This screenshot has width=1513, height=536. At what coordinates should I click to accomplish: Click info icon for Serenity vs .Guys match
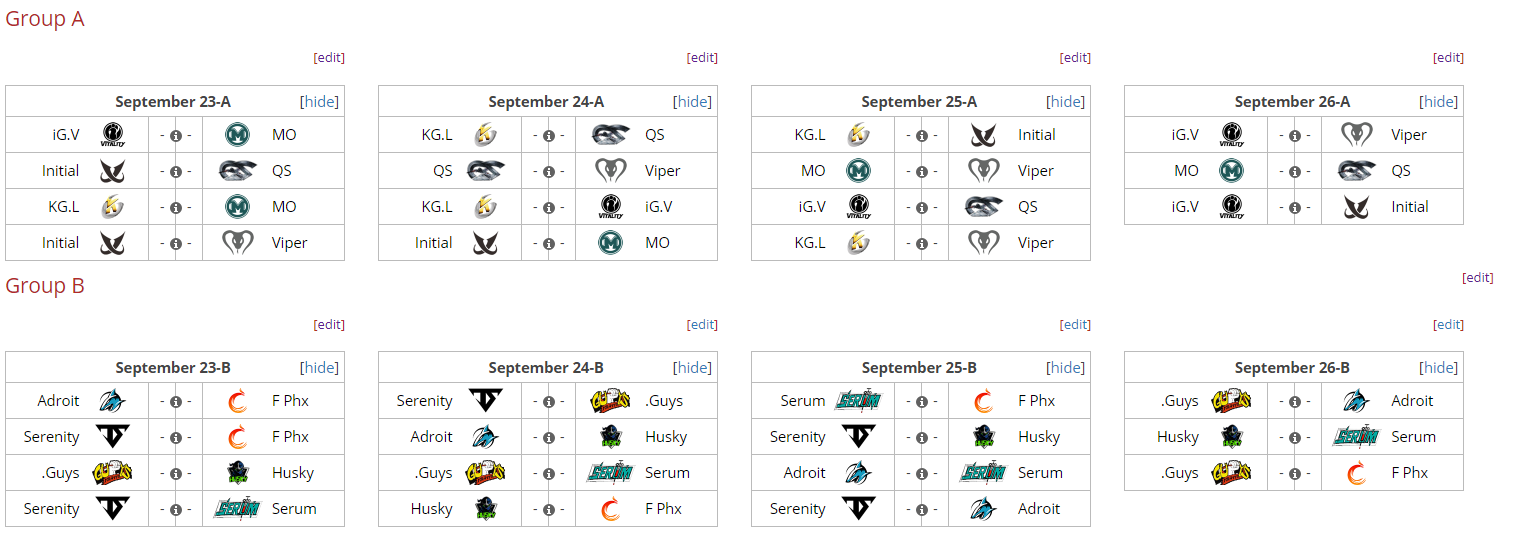[x=549, y=401]
